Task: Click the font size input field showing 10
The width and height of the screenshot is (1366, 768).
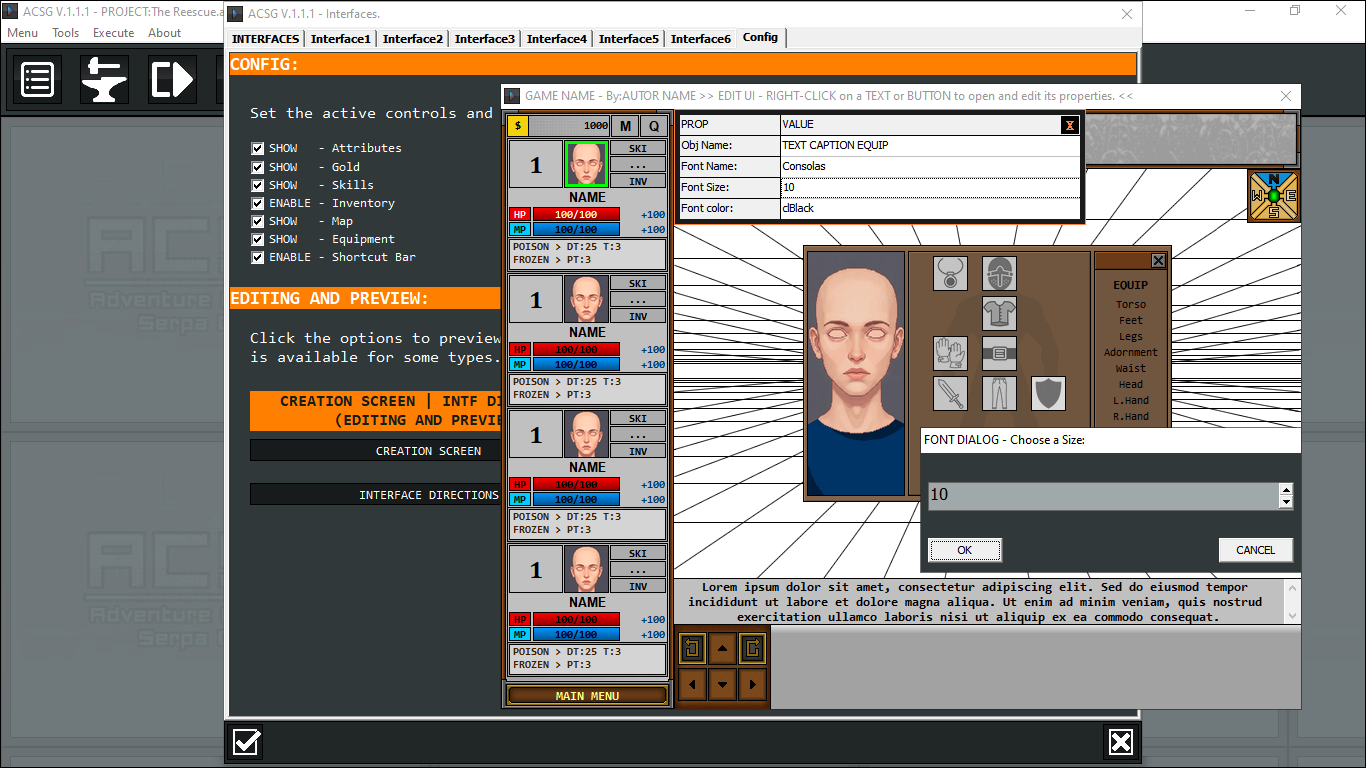Action: coord(1104,496)
